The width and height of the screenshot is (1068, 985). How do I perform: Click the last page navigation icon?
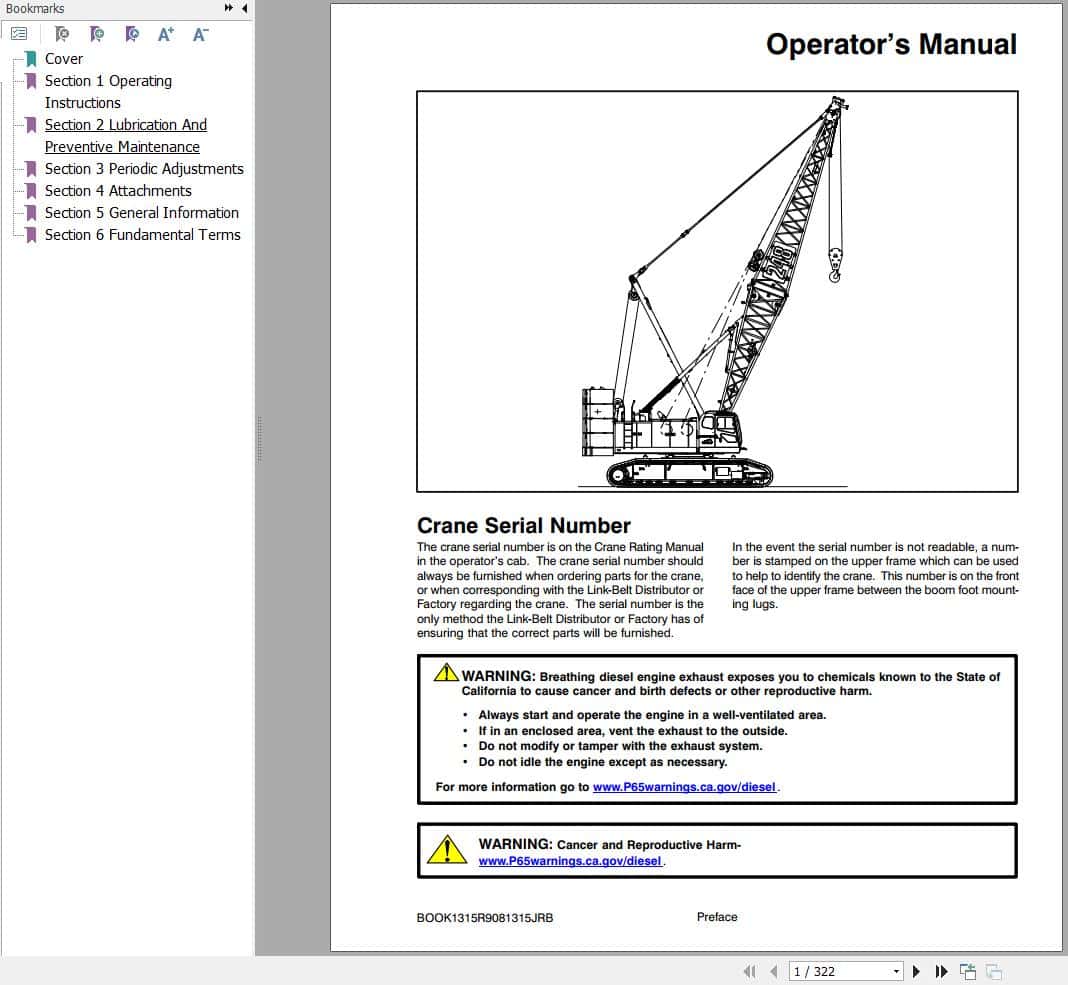(x=940, y=971)
